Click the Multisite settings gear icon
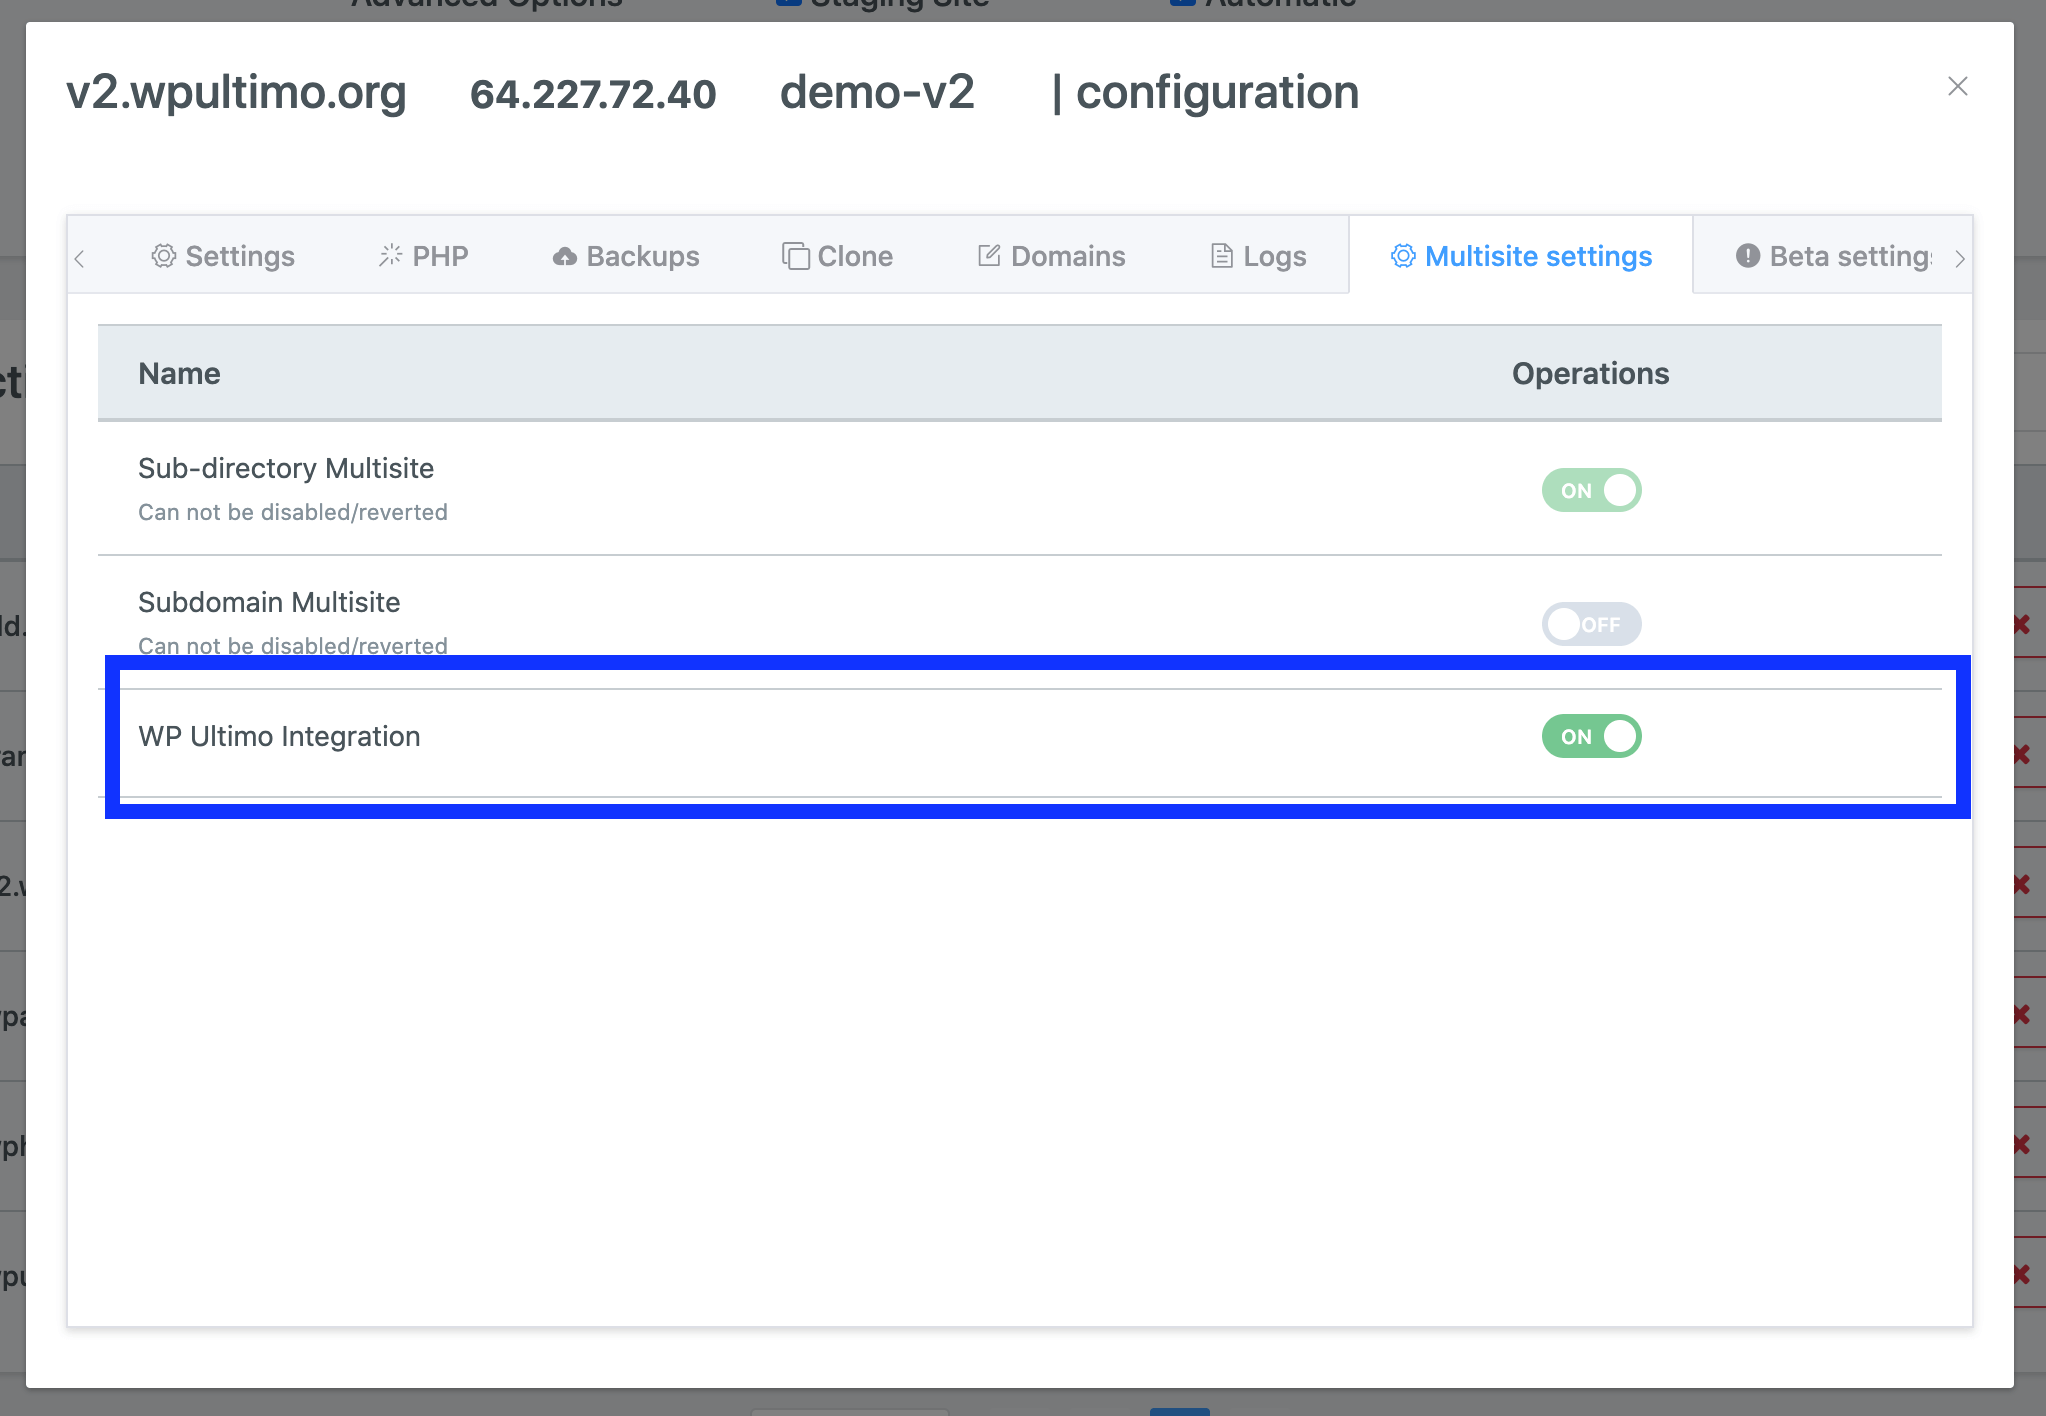 (x=1403, y=256)
